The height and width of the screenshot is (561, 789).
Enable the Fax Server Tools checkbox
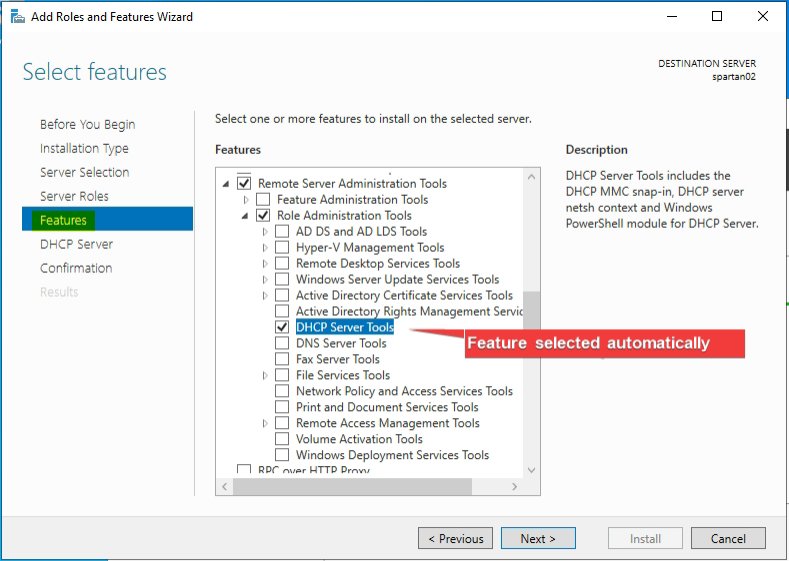pyautogui.click(x=282, y=359)
